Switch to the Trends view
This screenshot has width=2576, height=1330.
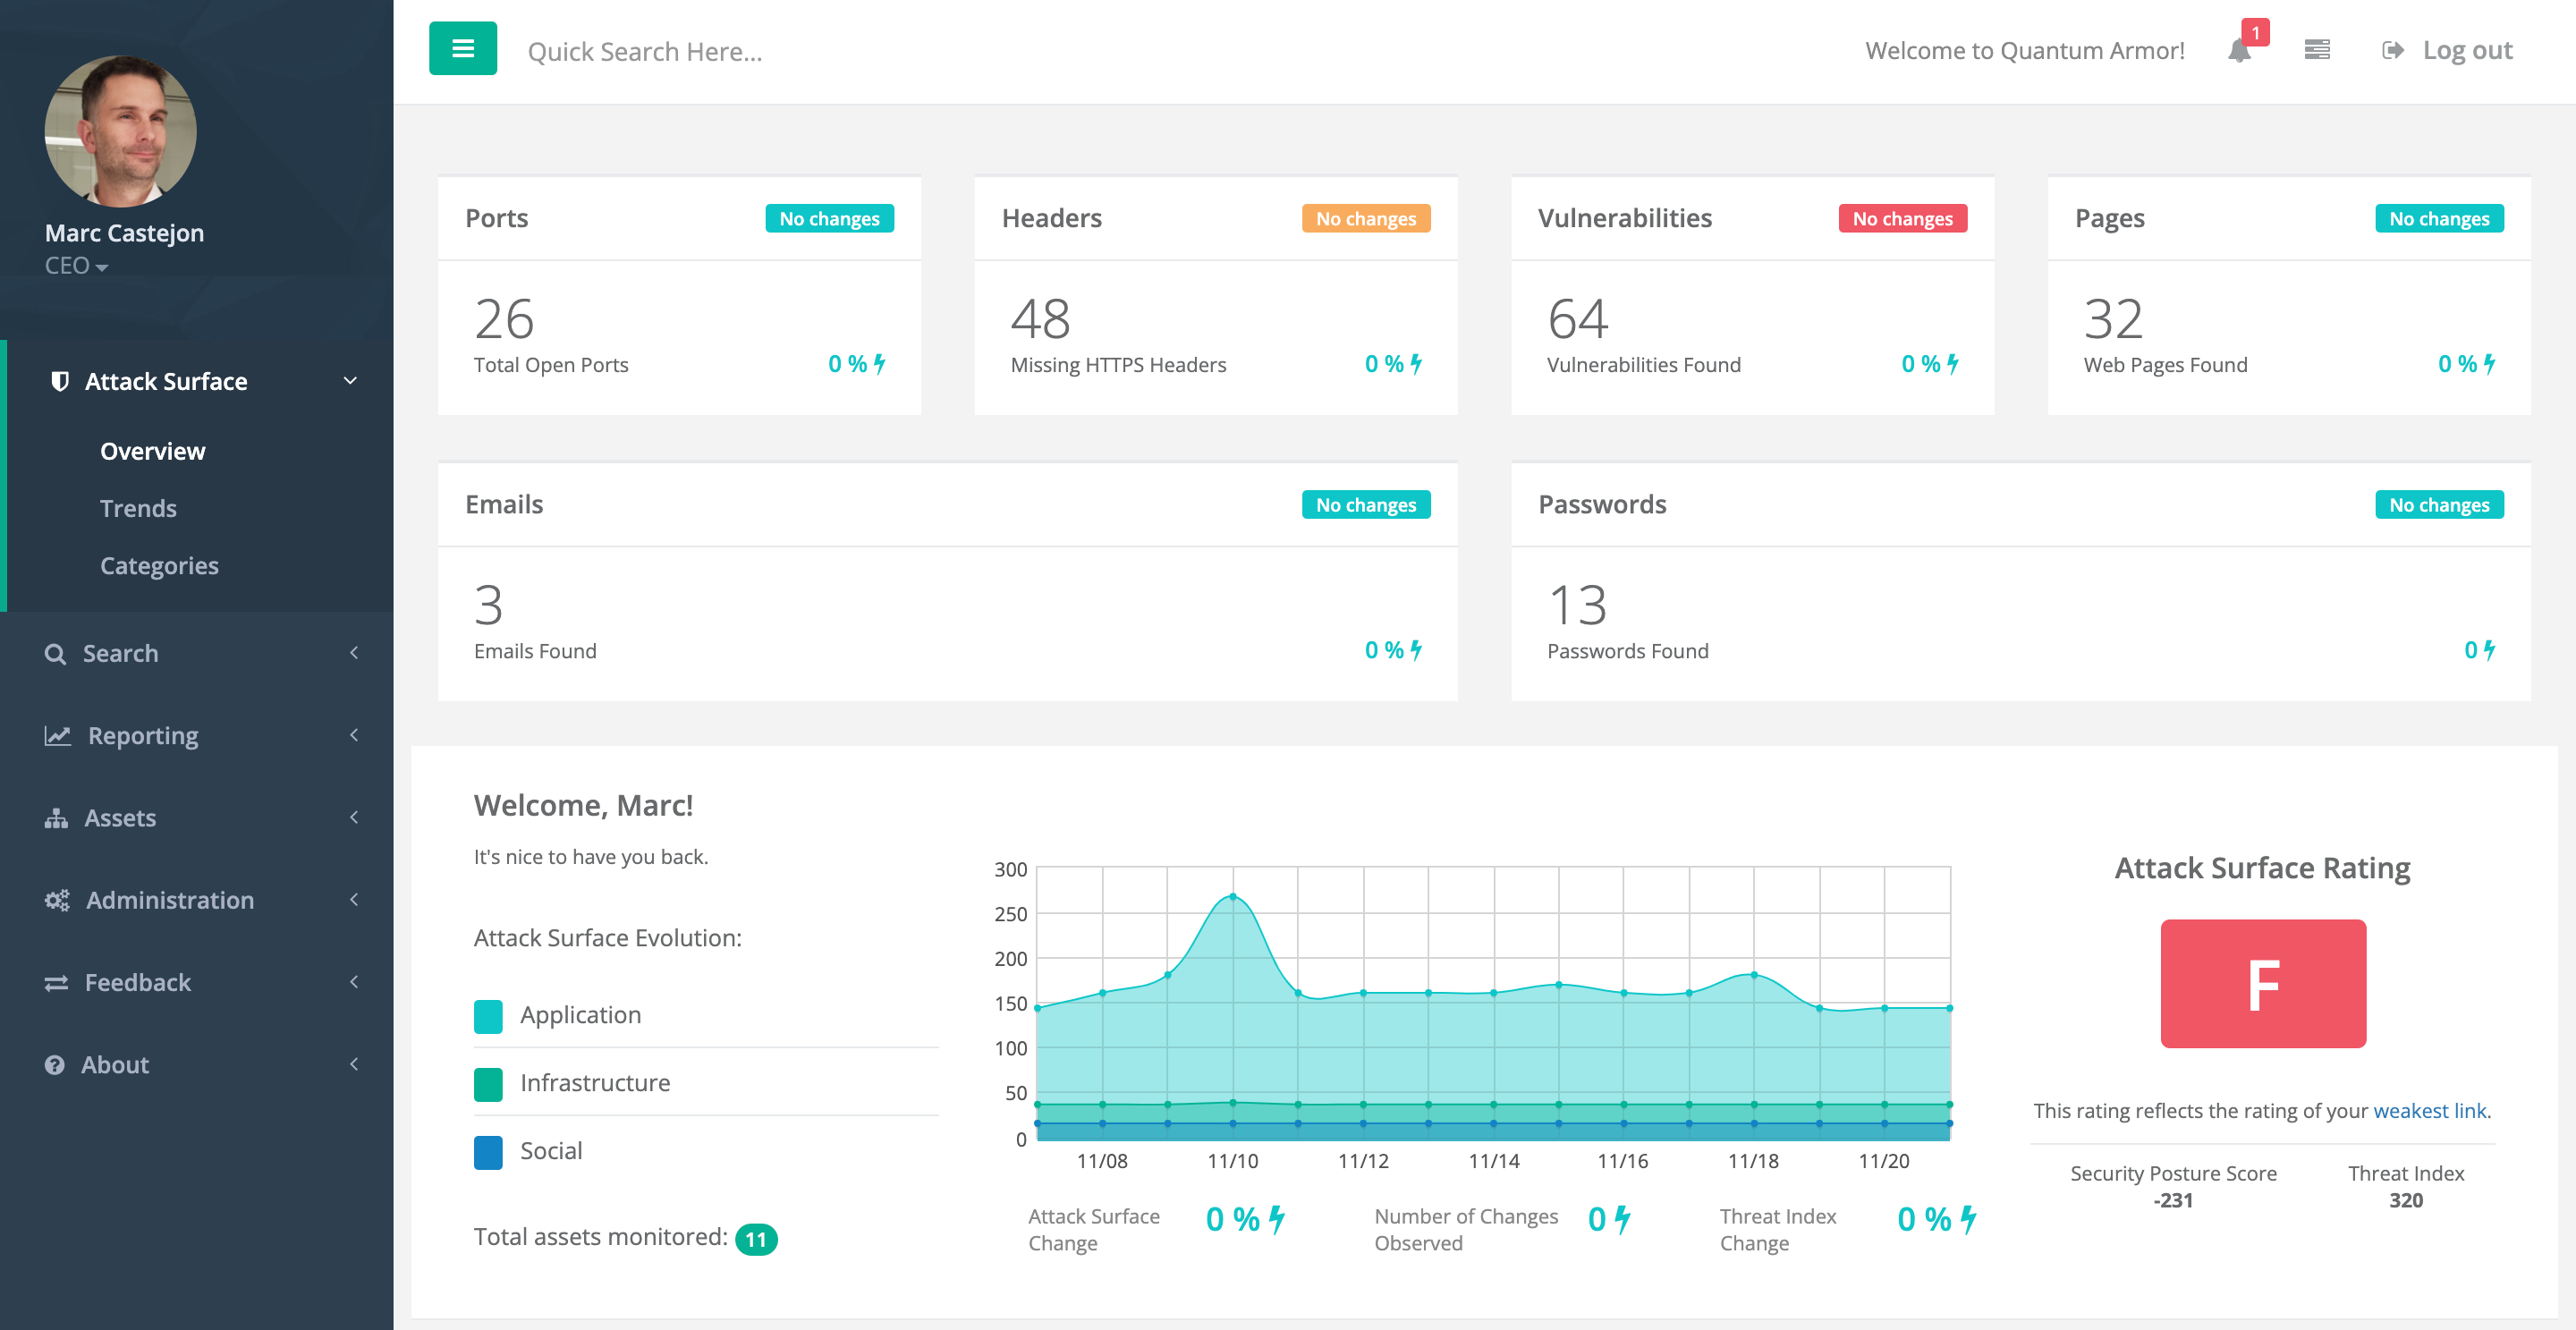(x=139, y=508)
